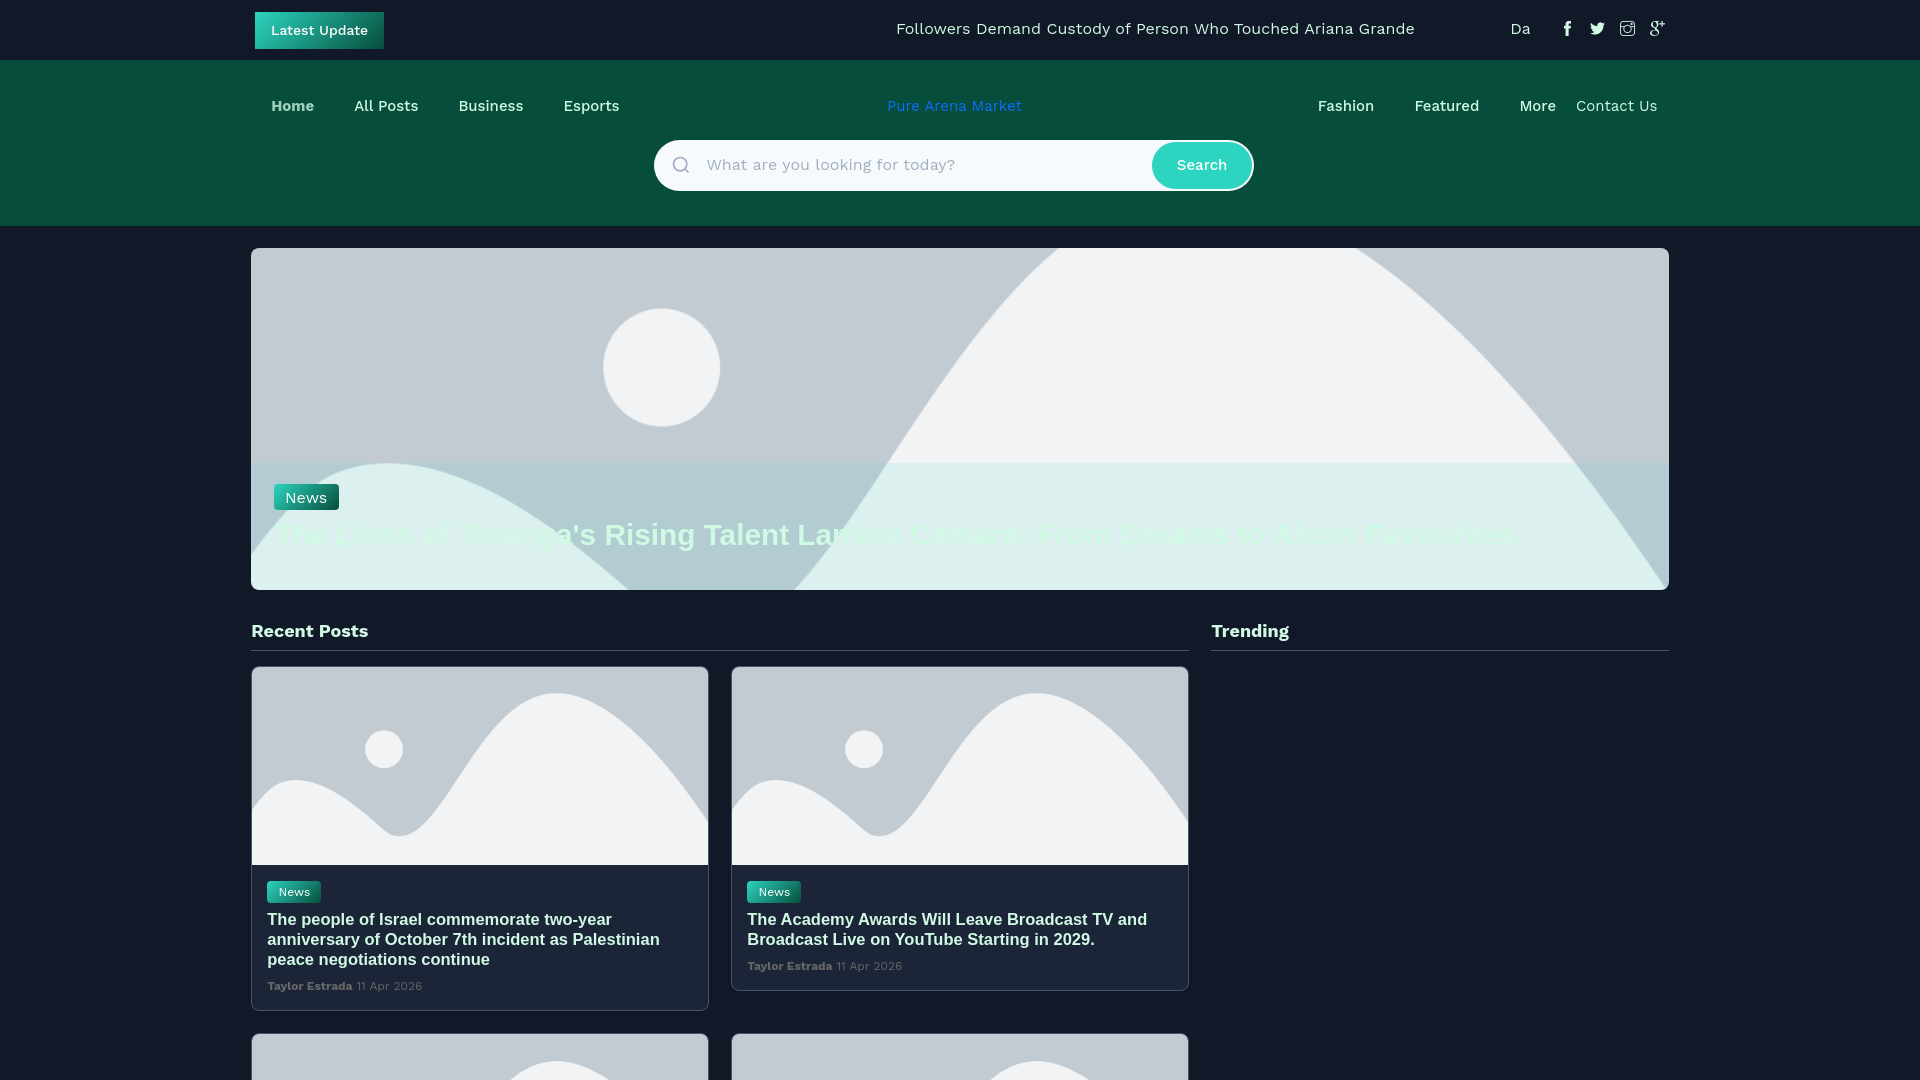This screenshot has height=1080, width=1920.
Task: Click 11 Apr 2026 date on Israel post
Action: point(389,986)
